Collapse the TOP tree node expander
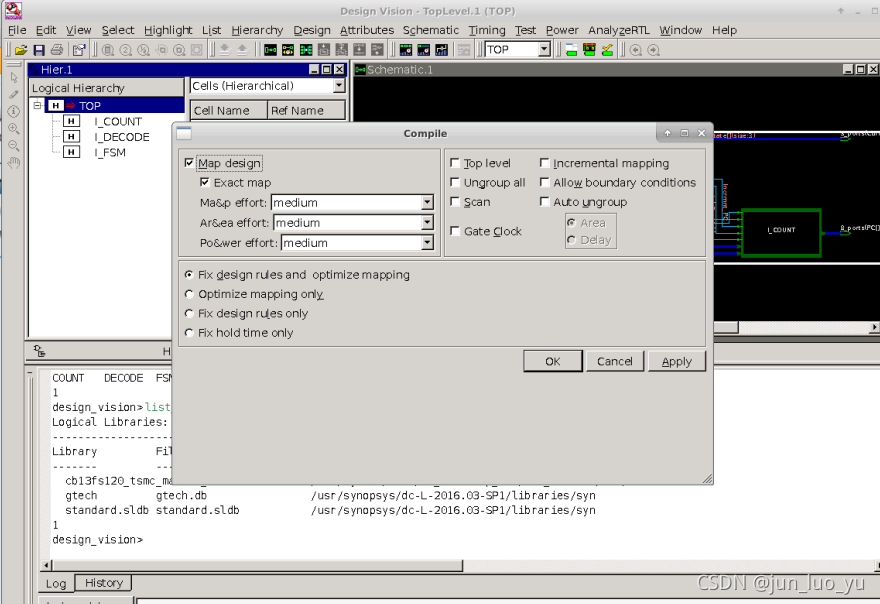The height and width of the screenshot is (604, 880). (38, 106)
